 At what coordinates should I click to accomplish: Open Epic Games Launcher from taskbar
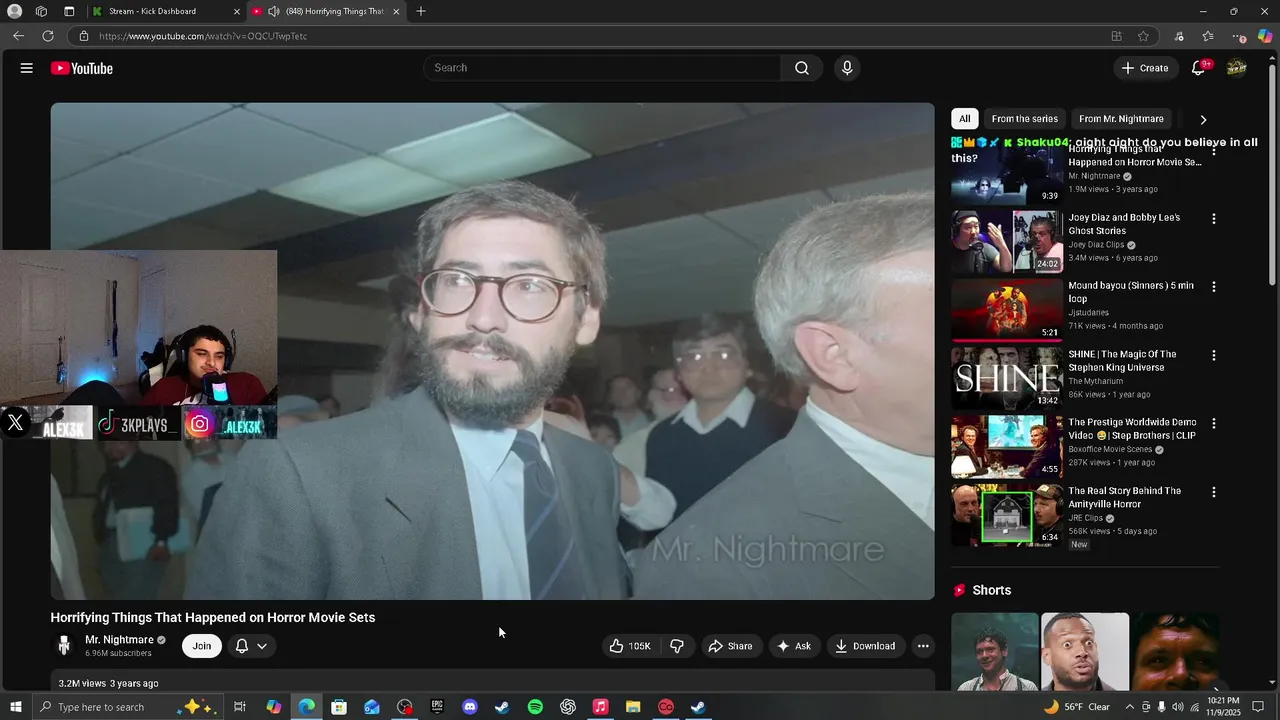point(437,707)
